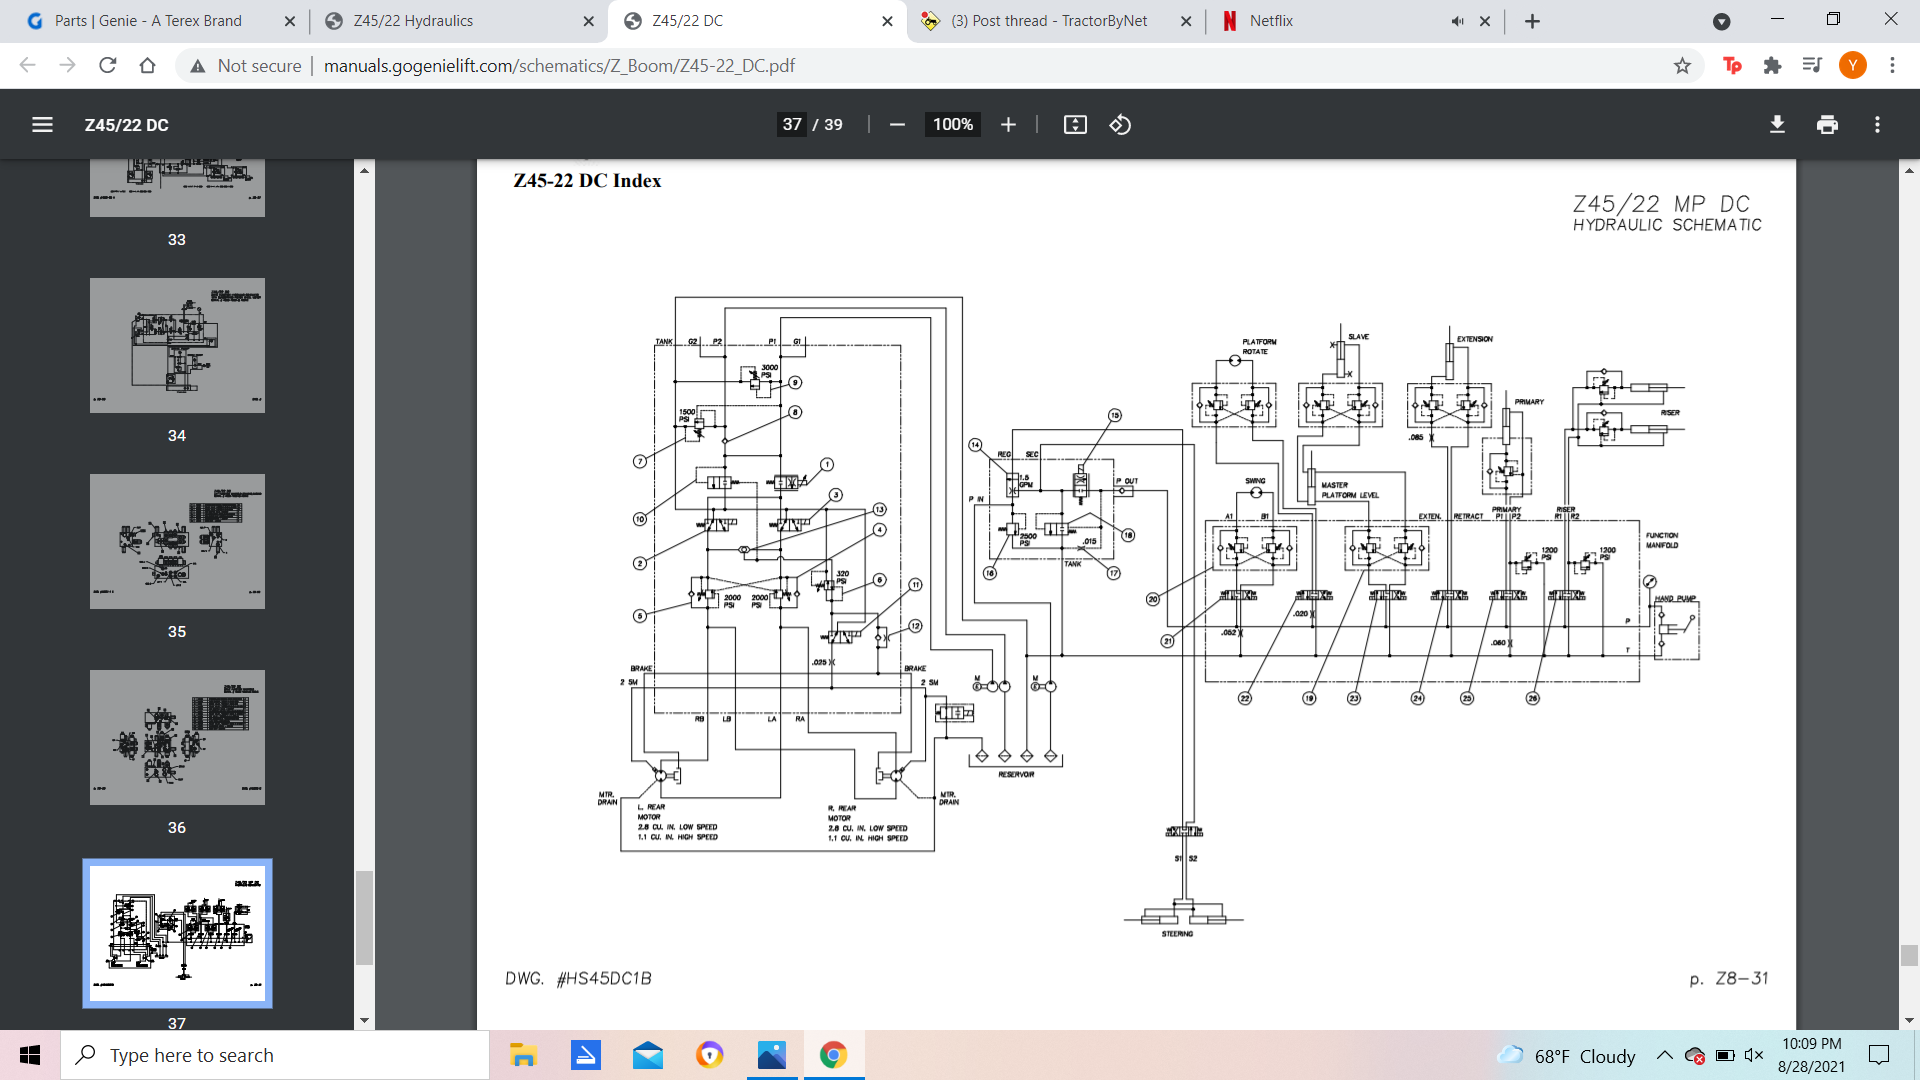Viewport: 1920px width, 1080px height.
Task: Click the page number field
Action: [x=792, y=125]
